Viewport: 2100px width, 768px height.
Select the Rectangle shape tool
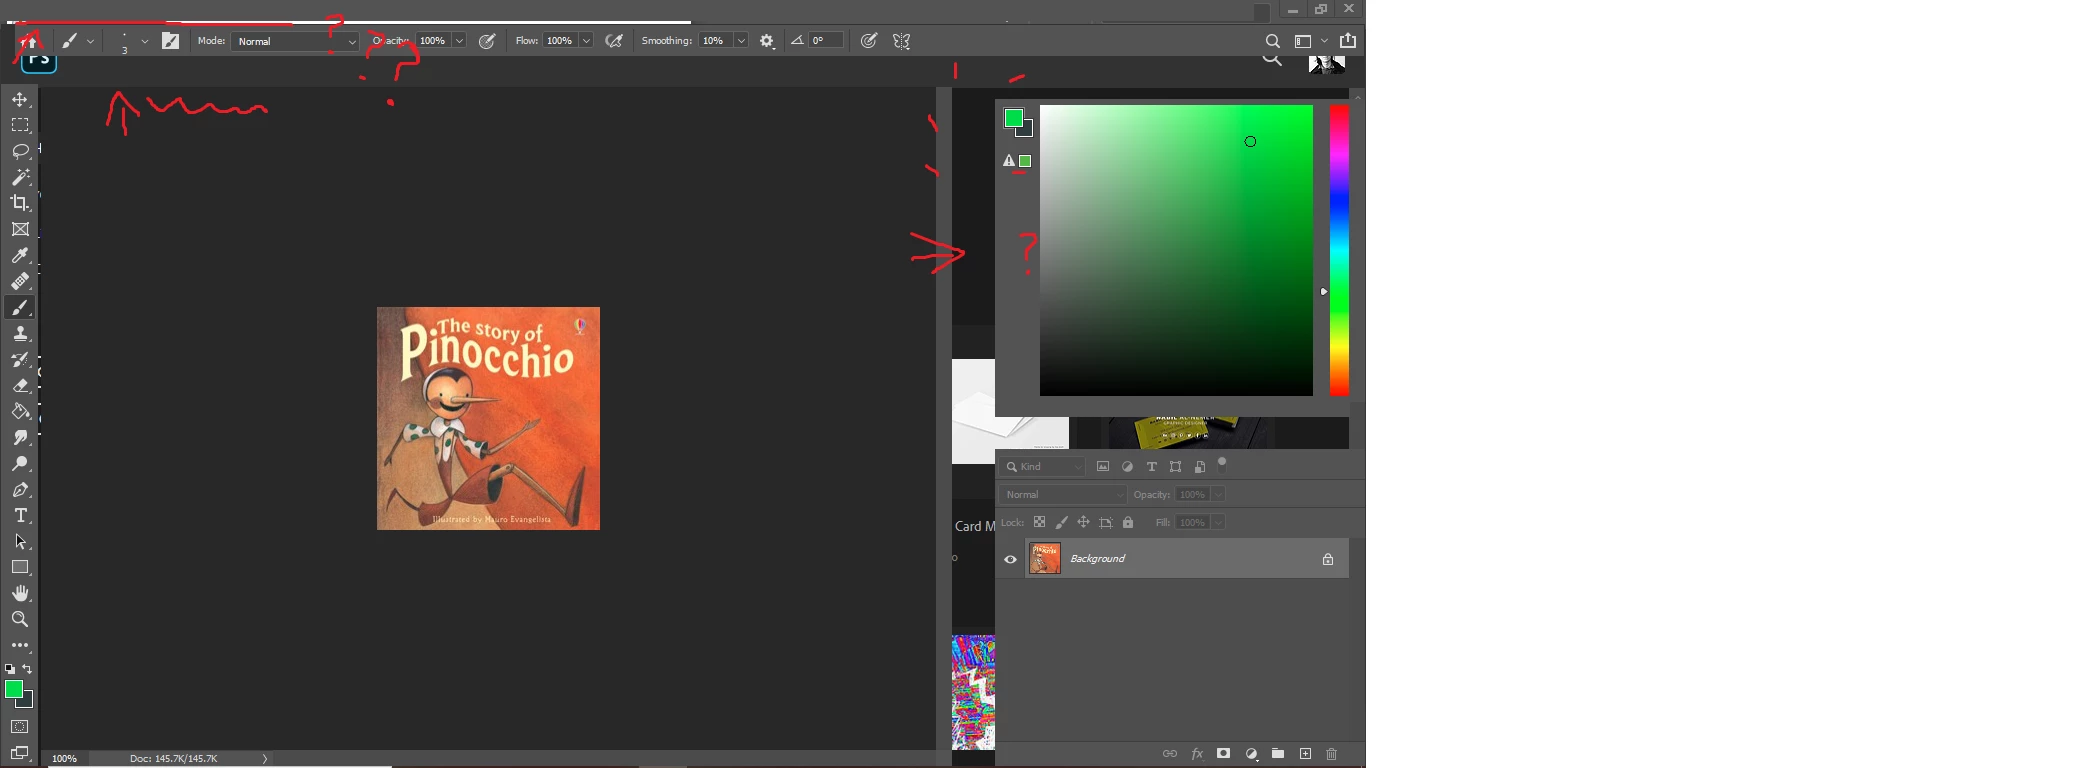pyautogui.click(x=20, y=568)
